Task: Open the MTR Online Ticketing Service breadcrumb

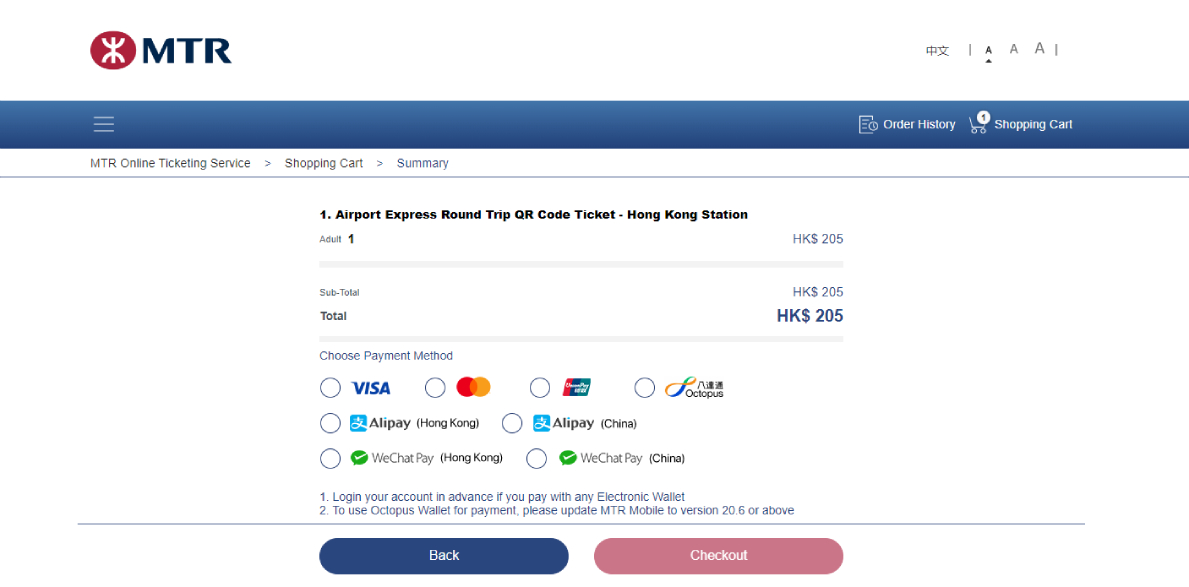Action: (x=170, y=163)
